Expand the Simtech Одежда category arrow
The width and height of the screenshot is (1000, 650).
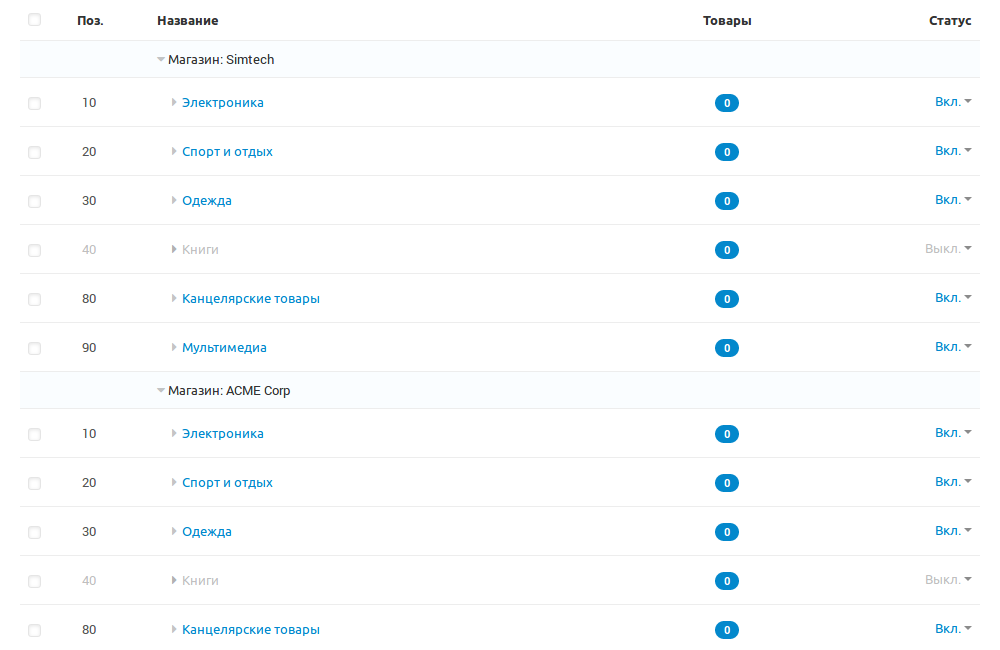point(174,201)
